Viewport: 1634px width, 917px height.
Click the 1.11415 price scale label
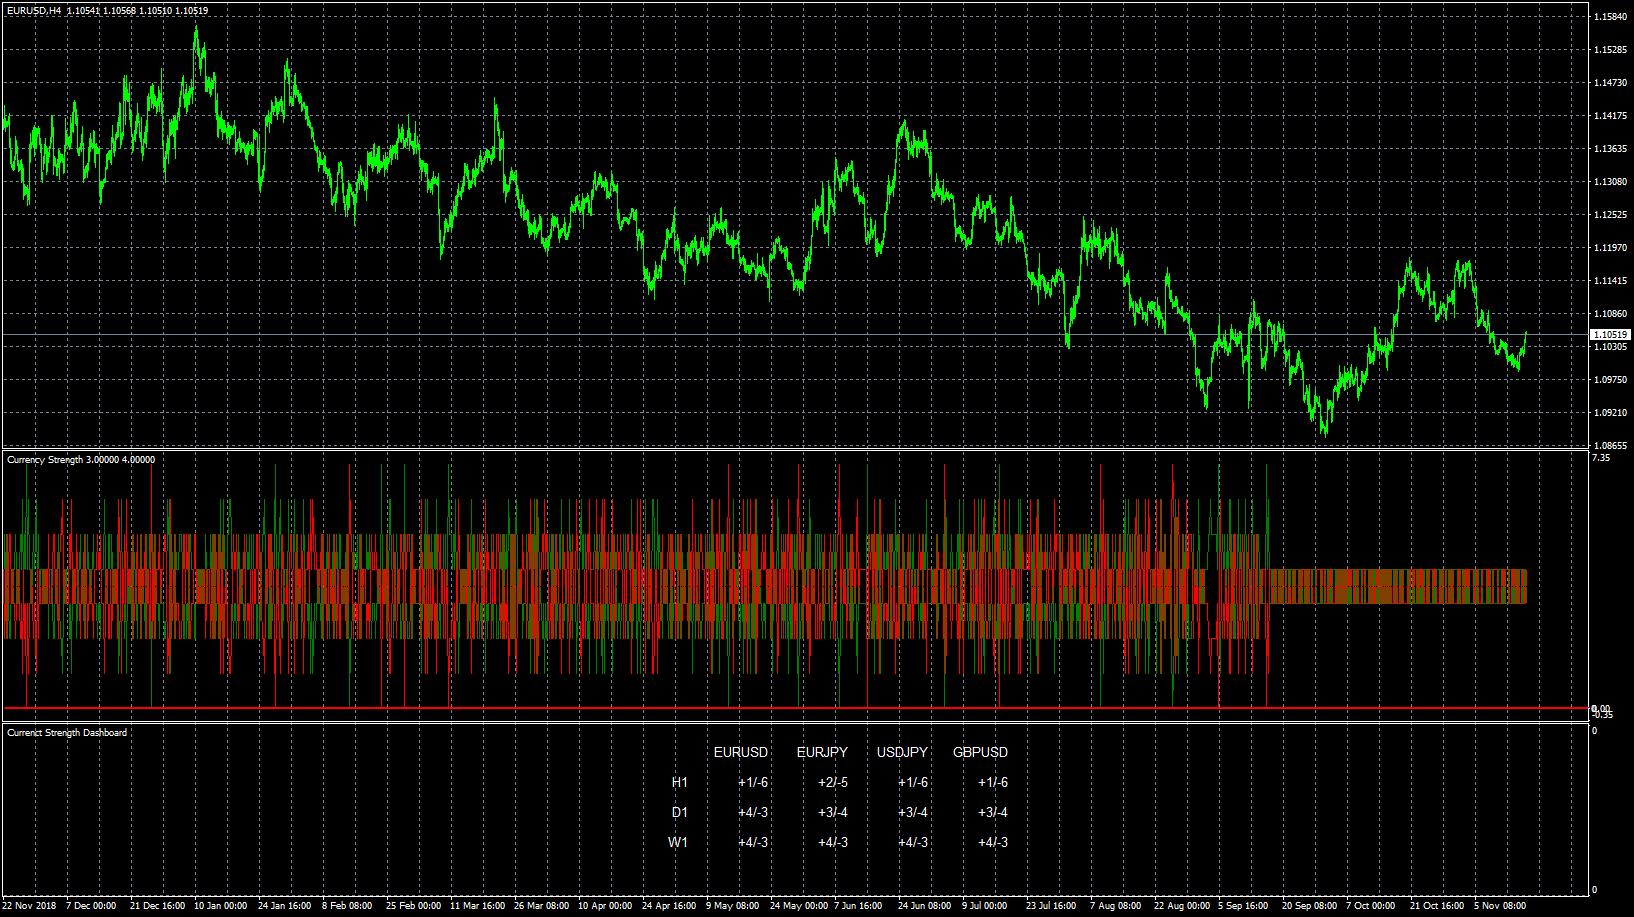tap(1610, 281)
